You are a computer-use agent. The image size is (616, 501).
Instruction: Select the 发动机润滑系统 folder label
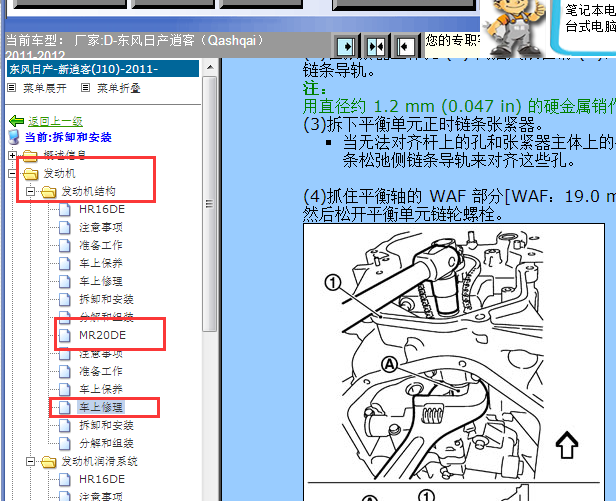tap(99, 461)
